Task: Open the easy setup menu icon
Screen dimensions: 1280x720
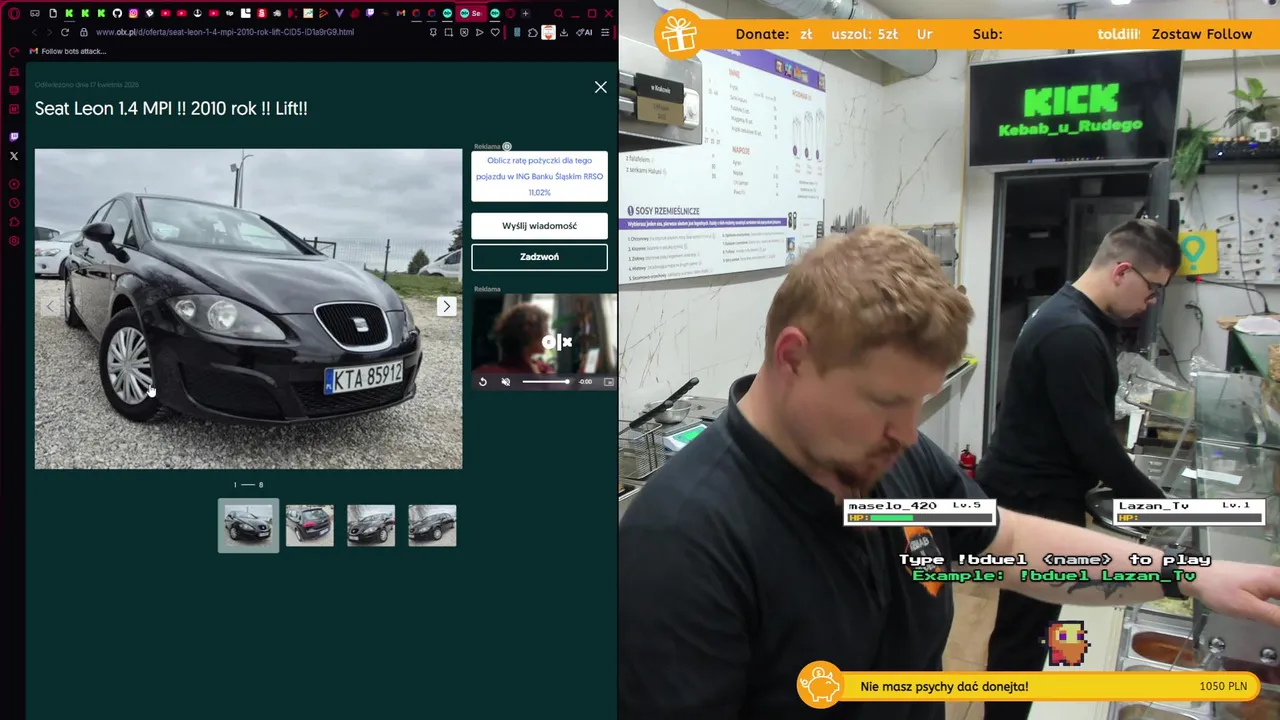Action: pos(605,32)
